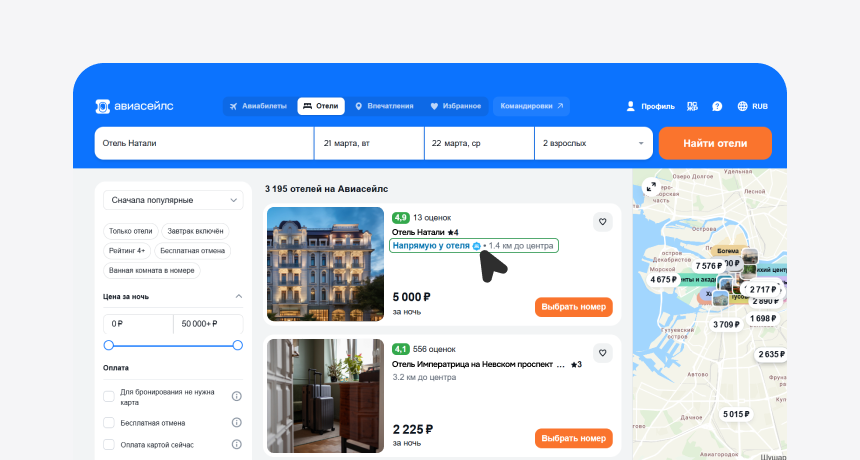Save Отель Императрица with the heart icon

pyautogui.click(x=602, y=352)
